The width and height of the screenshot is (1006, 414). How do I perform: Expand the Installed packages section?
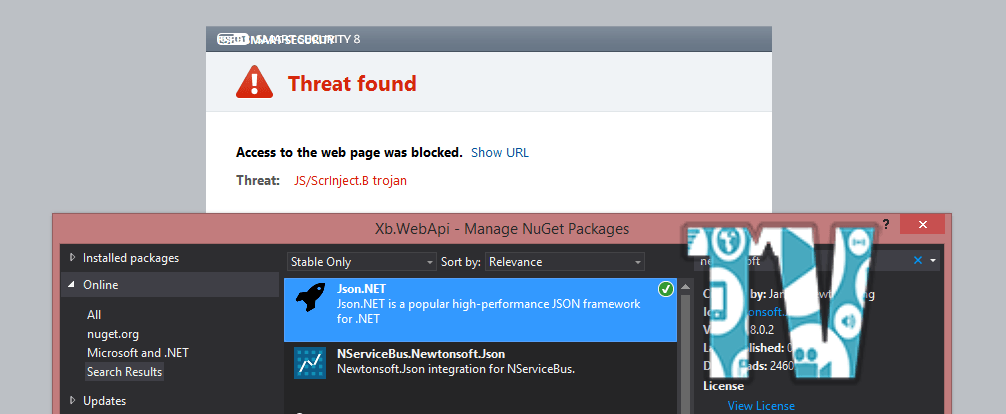[72, 258]
